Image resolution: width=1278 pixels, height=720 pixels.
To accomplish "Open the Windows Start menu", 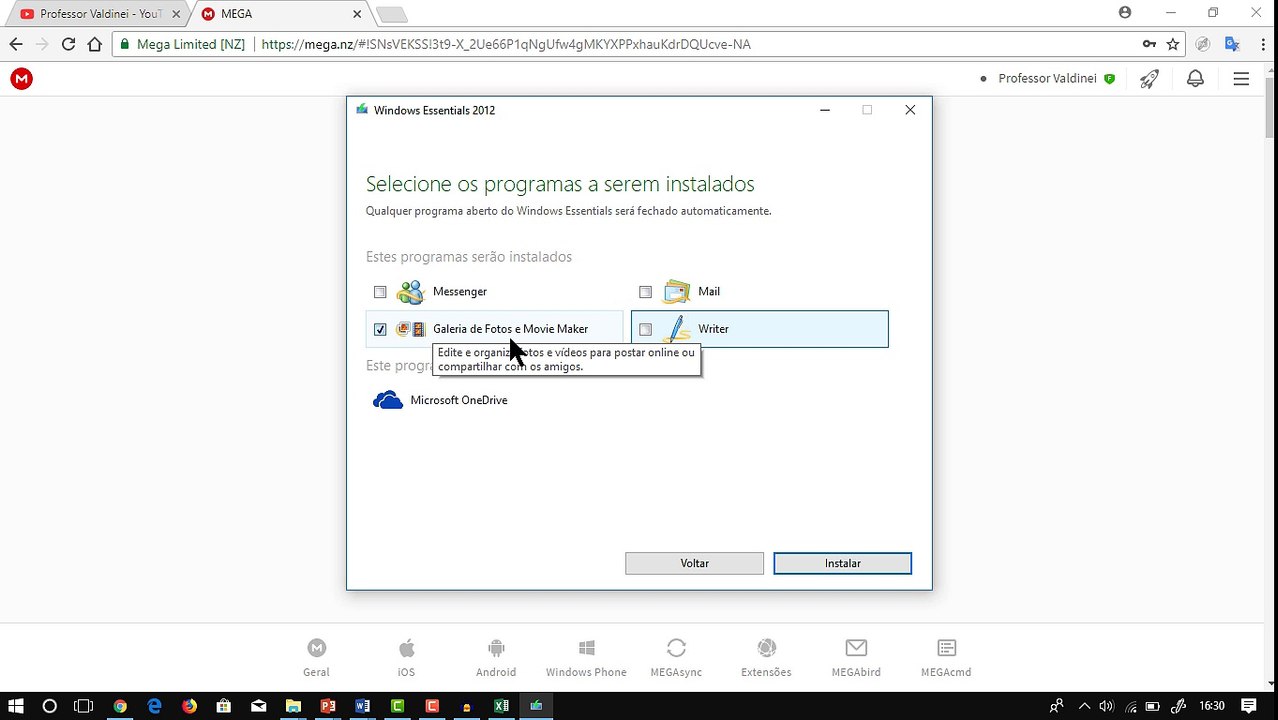I will (16, 706).
